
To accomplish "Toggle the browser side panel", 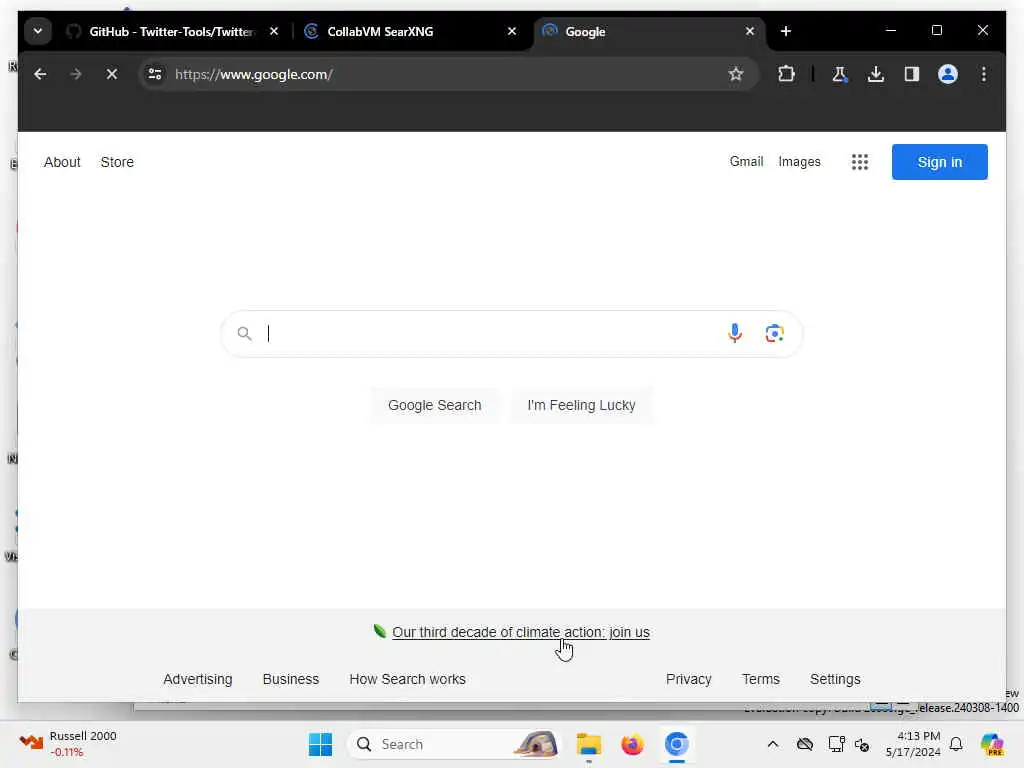I will coord(912,74).
